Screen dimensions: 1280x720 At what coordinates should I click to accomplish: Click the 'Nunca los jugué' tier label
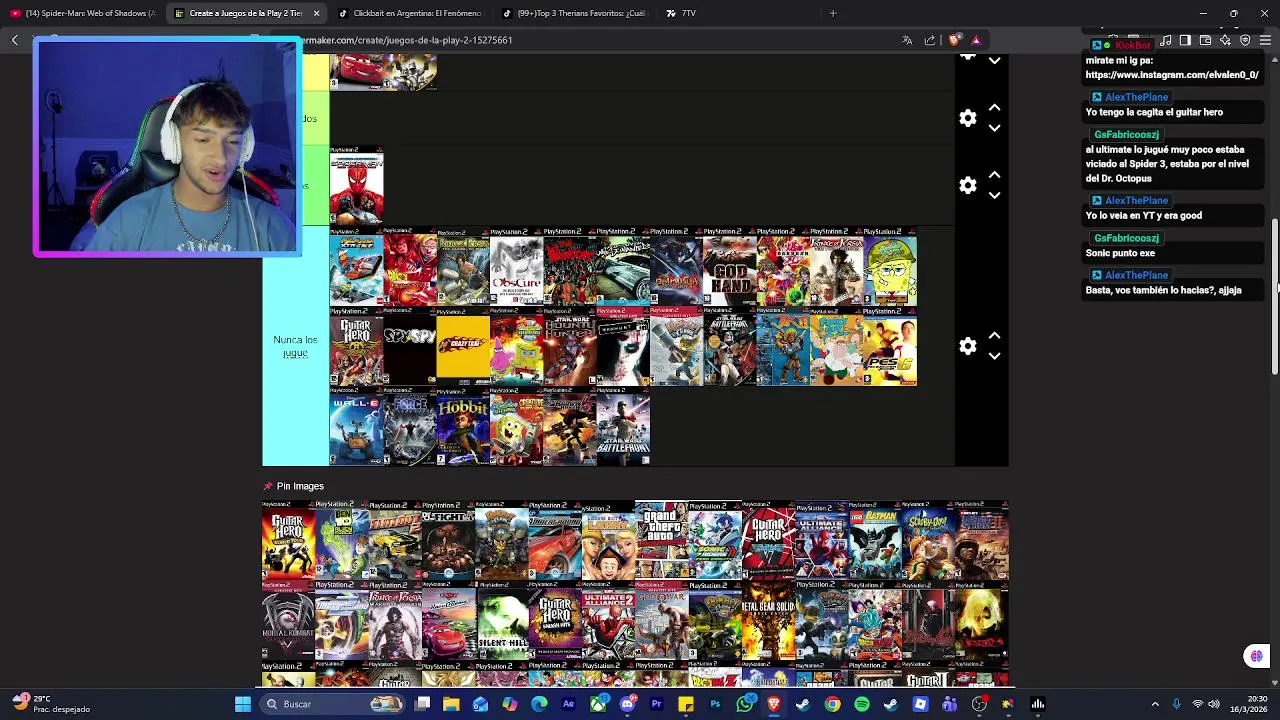[x=295, y=346]
